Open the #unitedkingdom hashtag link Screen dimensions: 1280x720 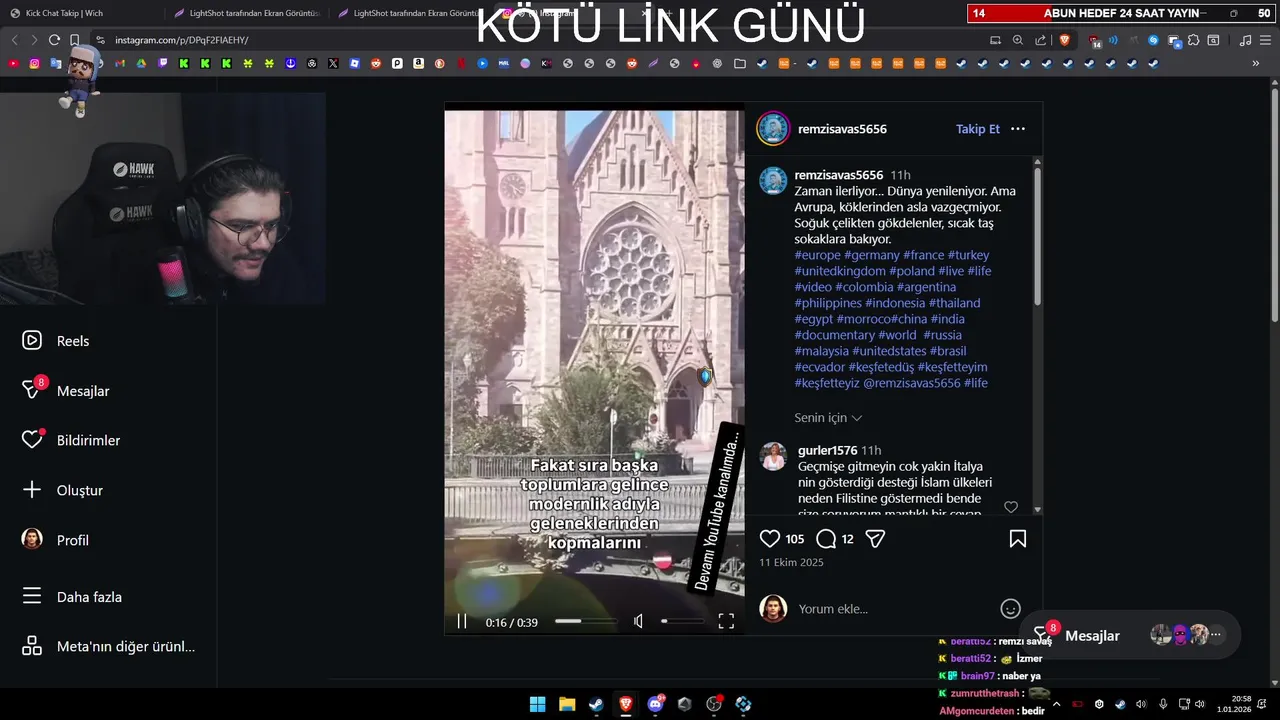pyautogui.click(x=840, y=271)
